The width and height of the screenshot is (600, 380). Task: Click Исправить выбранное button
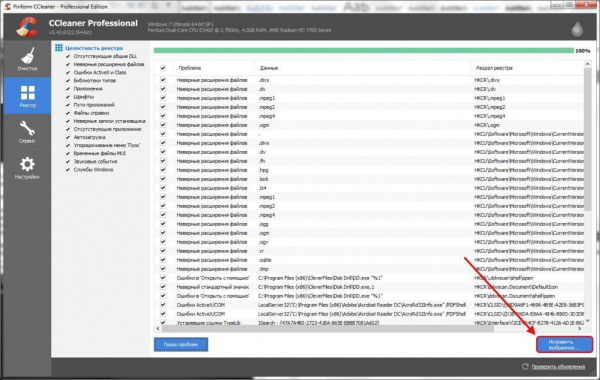[564, 344]
